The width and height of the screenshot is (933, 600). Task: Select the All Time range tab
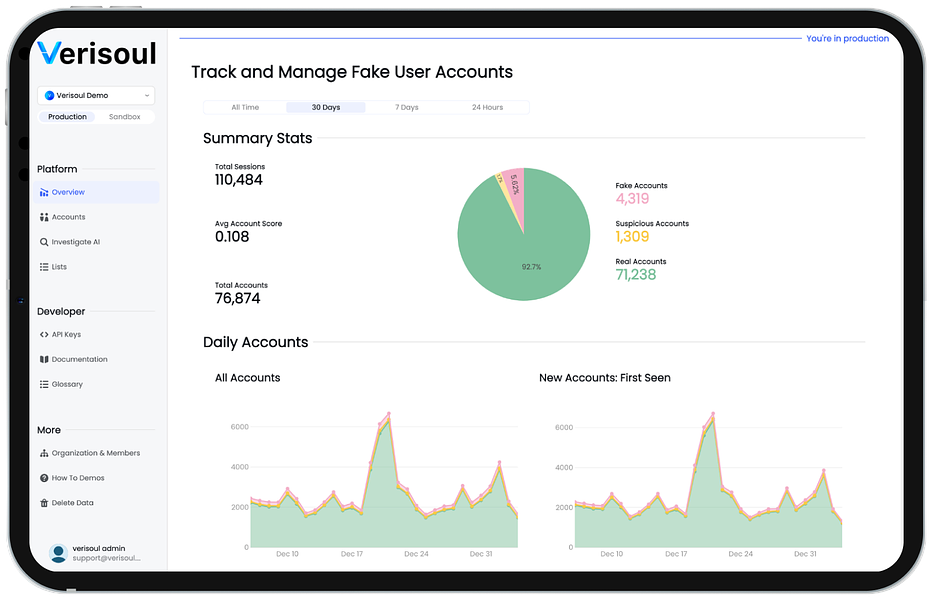point(245,108)
